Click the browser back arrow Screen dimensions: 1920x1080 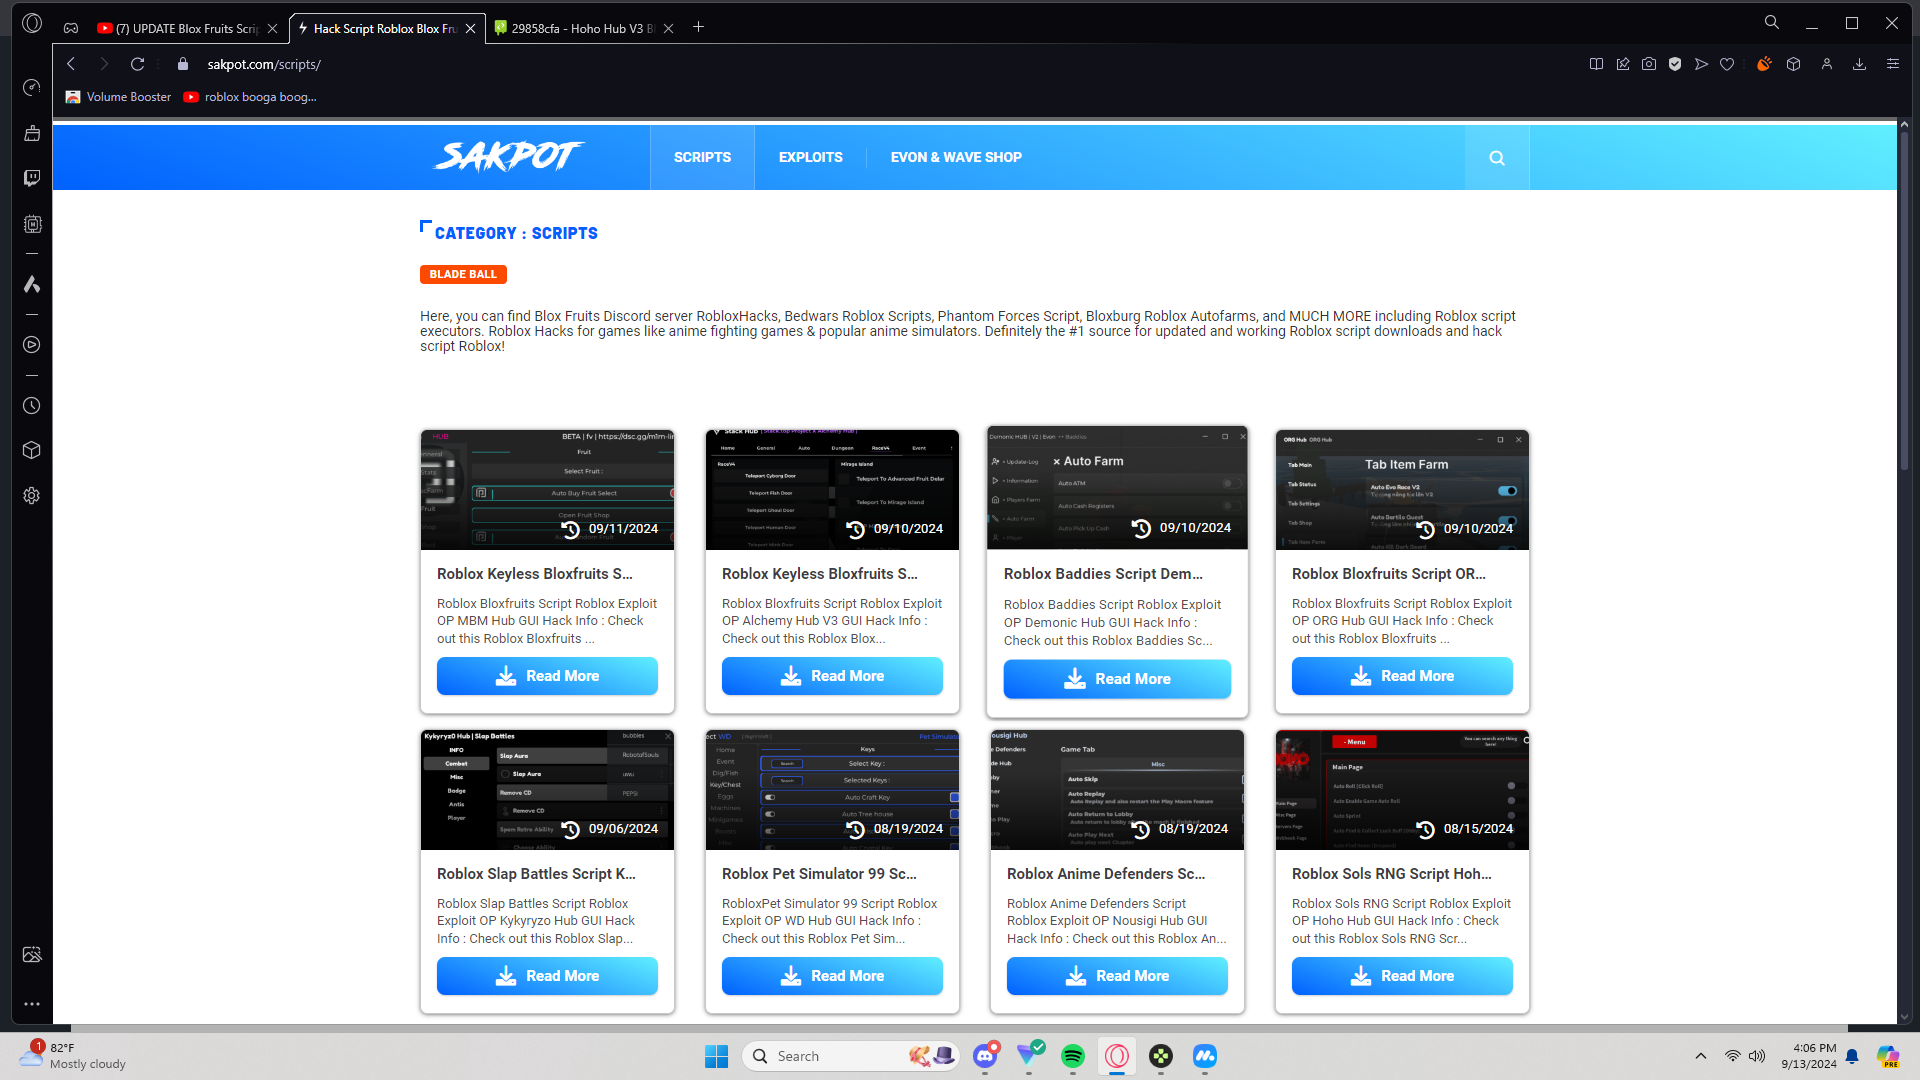71,64
